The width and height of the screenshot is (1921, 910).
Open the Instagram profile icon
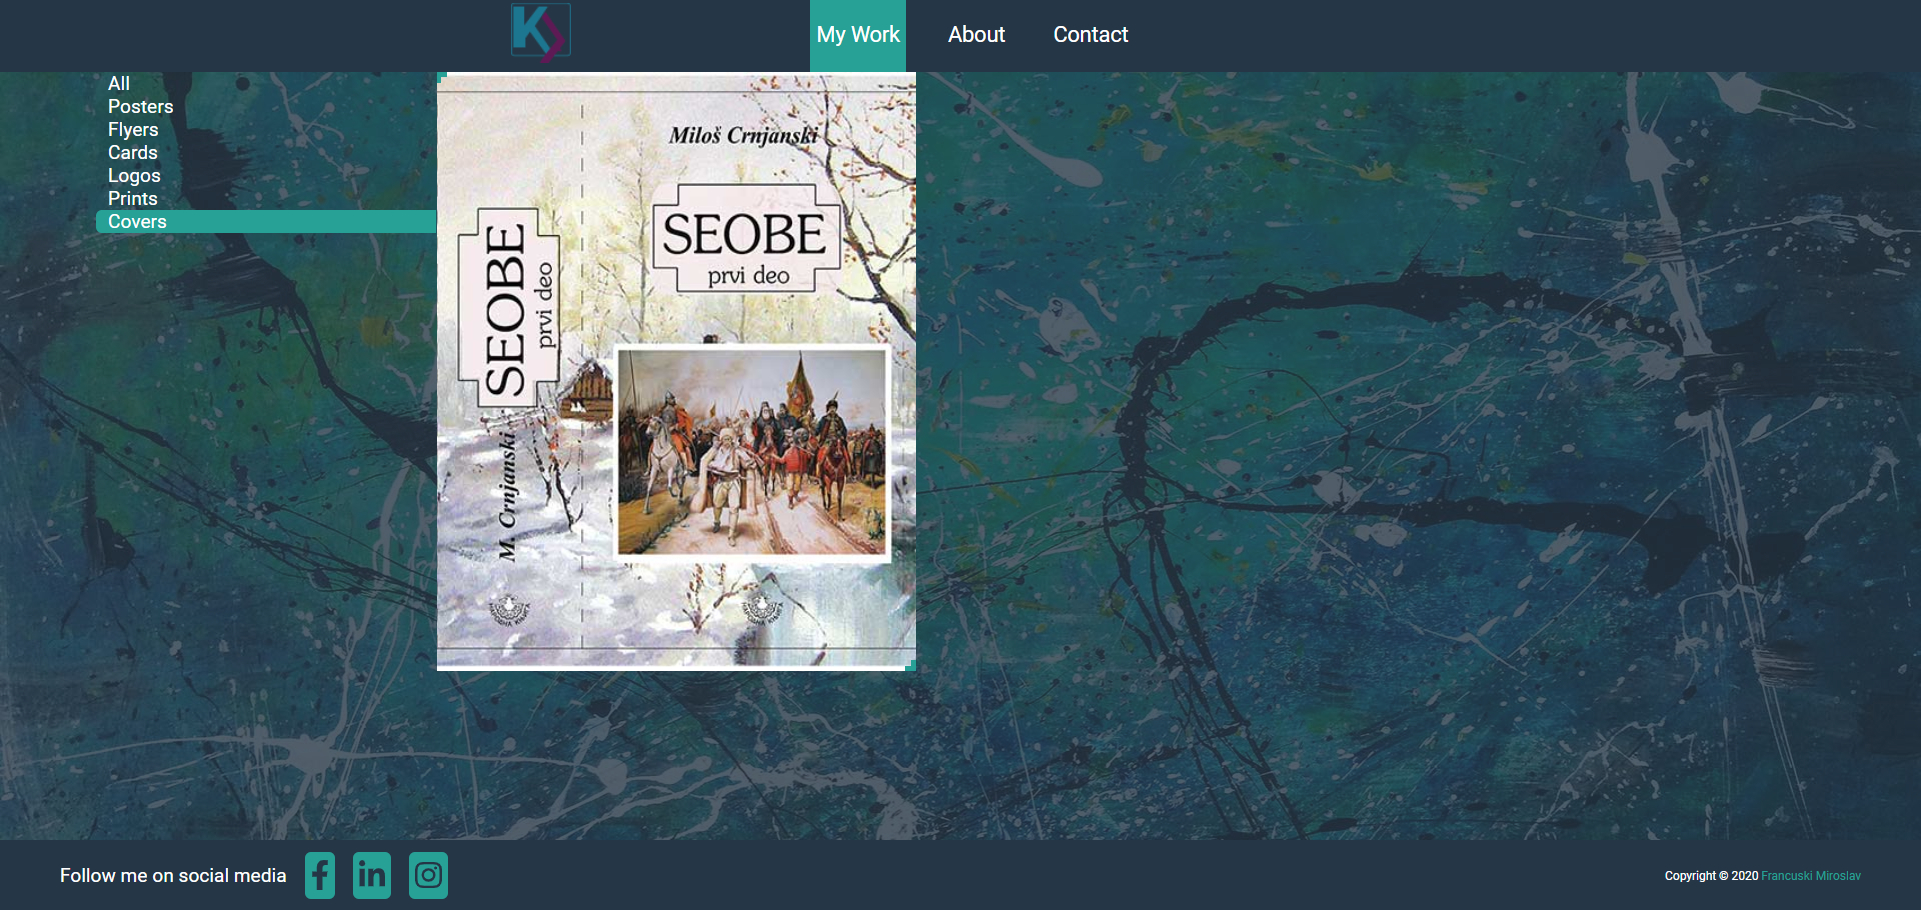pos(428,876)
